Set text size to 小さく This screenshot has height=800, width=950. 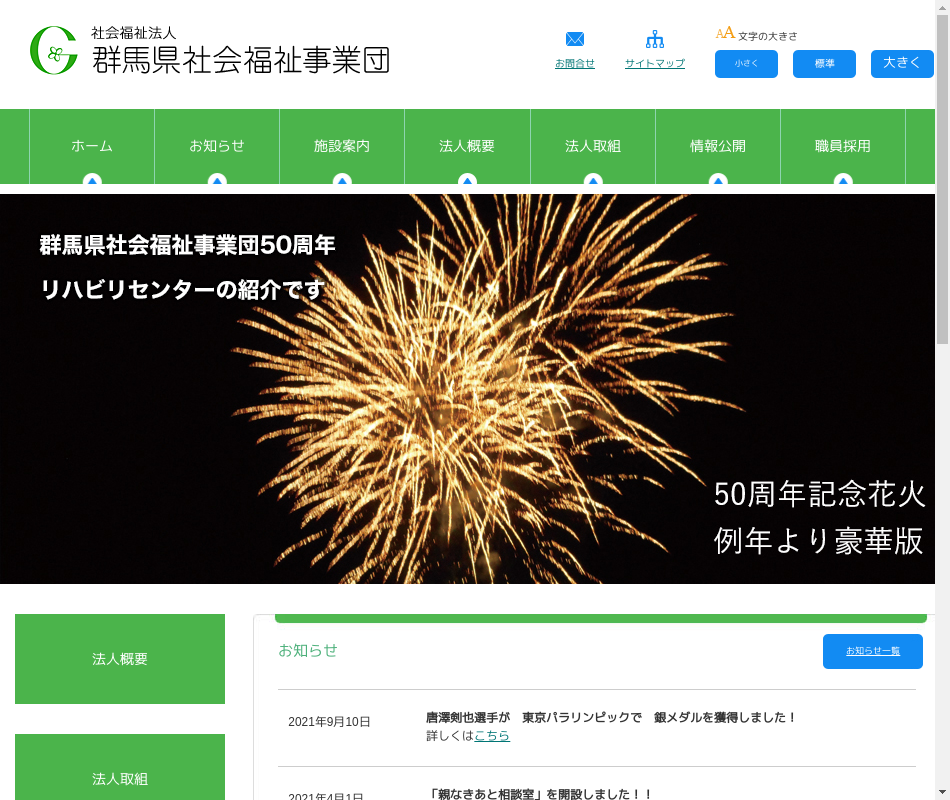[746, 64]
